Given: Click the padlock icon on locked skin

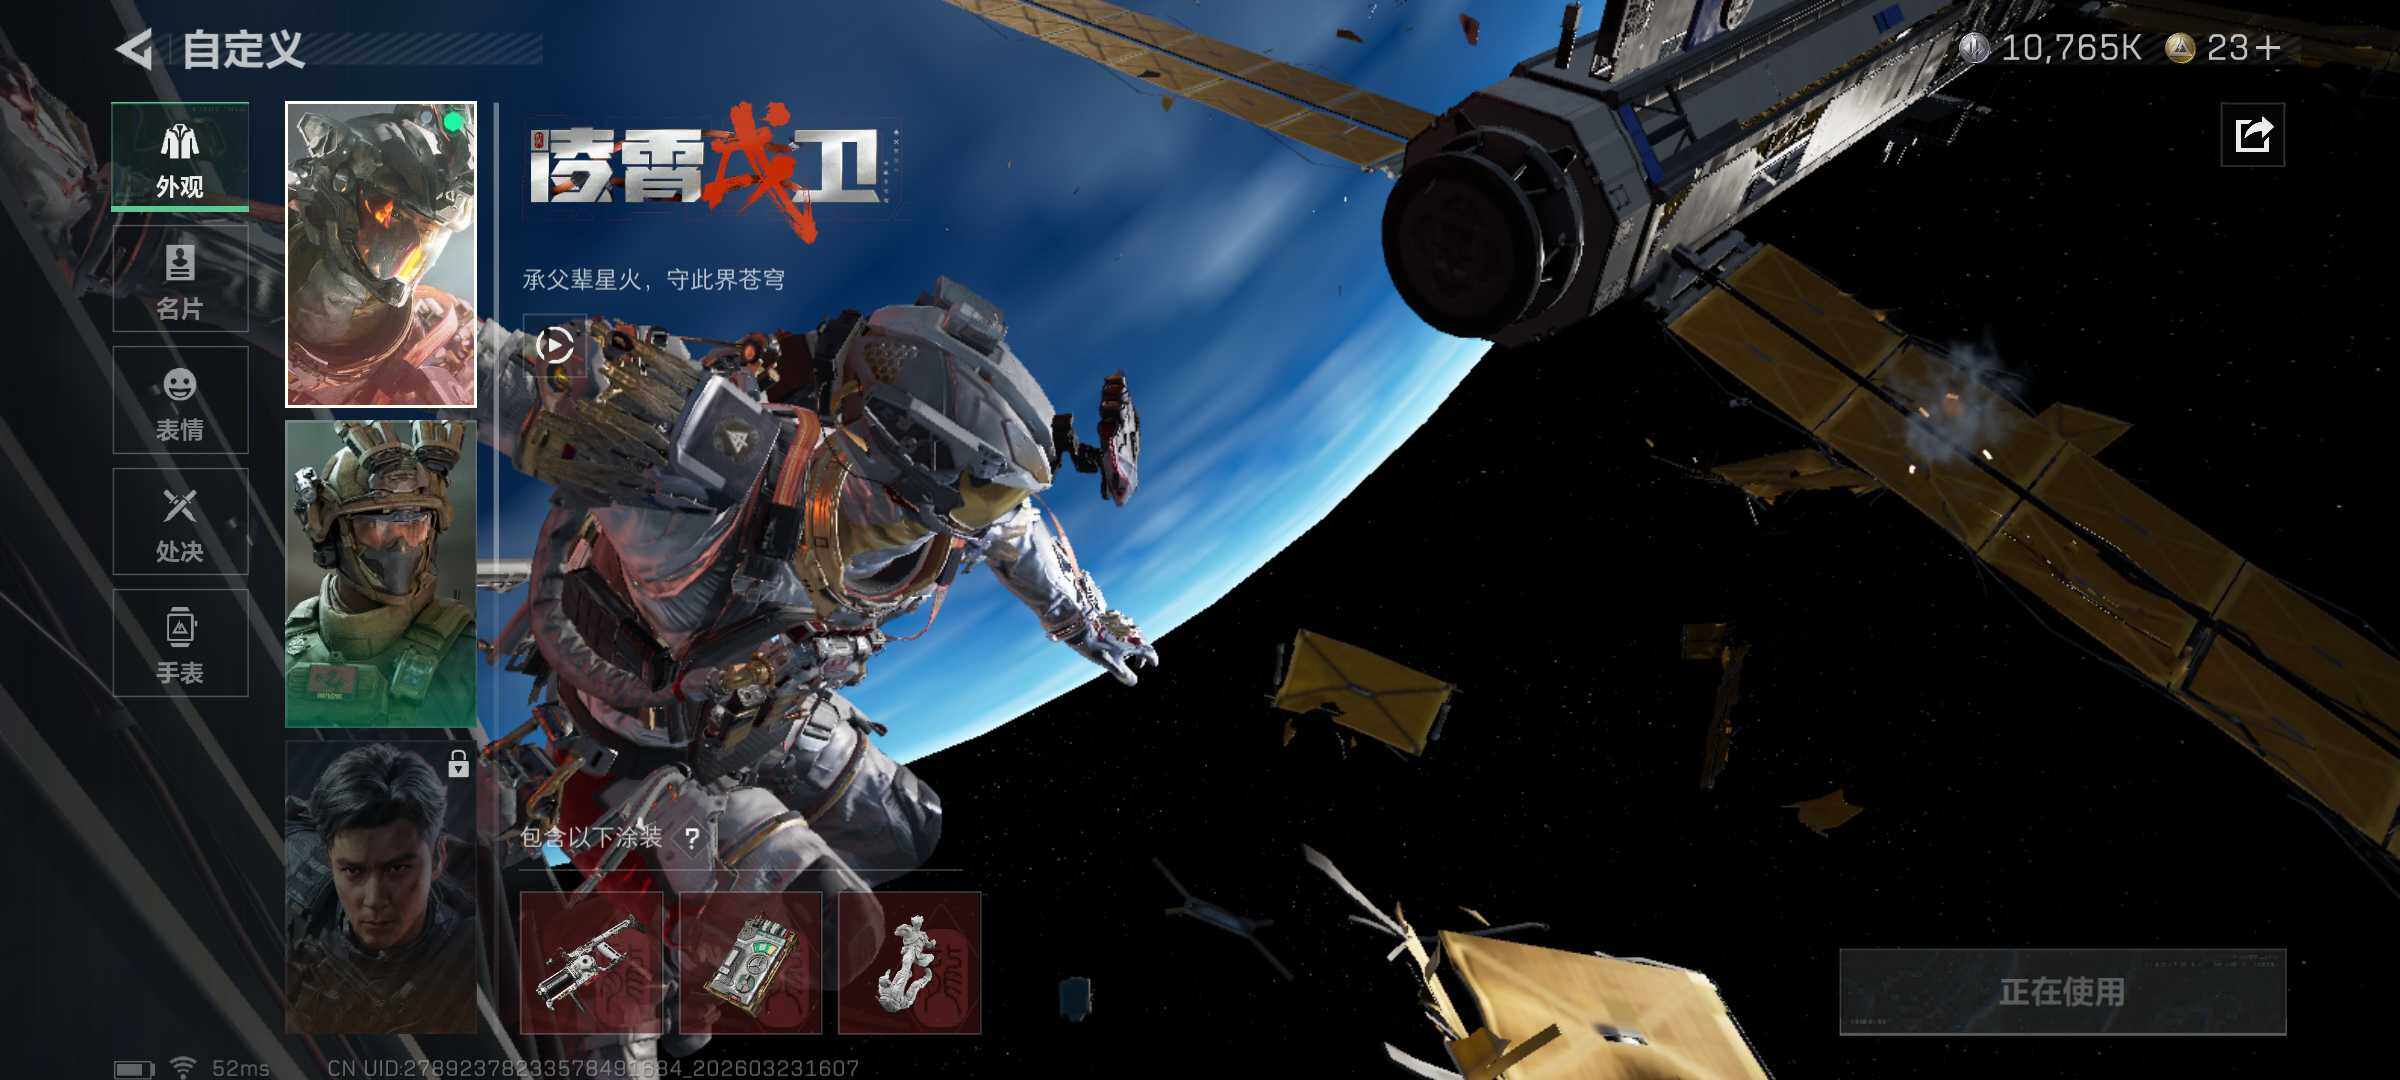Looking at the screenshot, I should click(458, 764).
